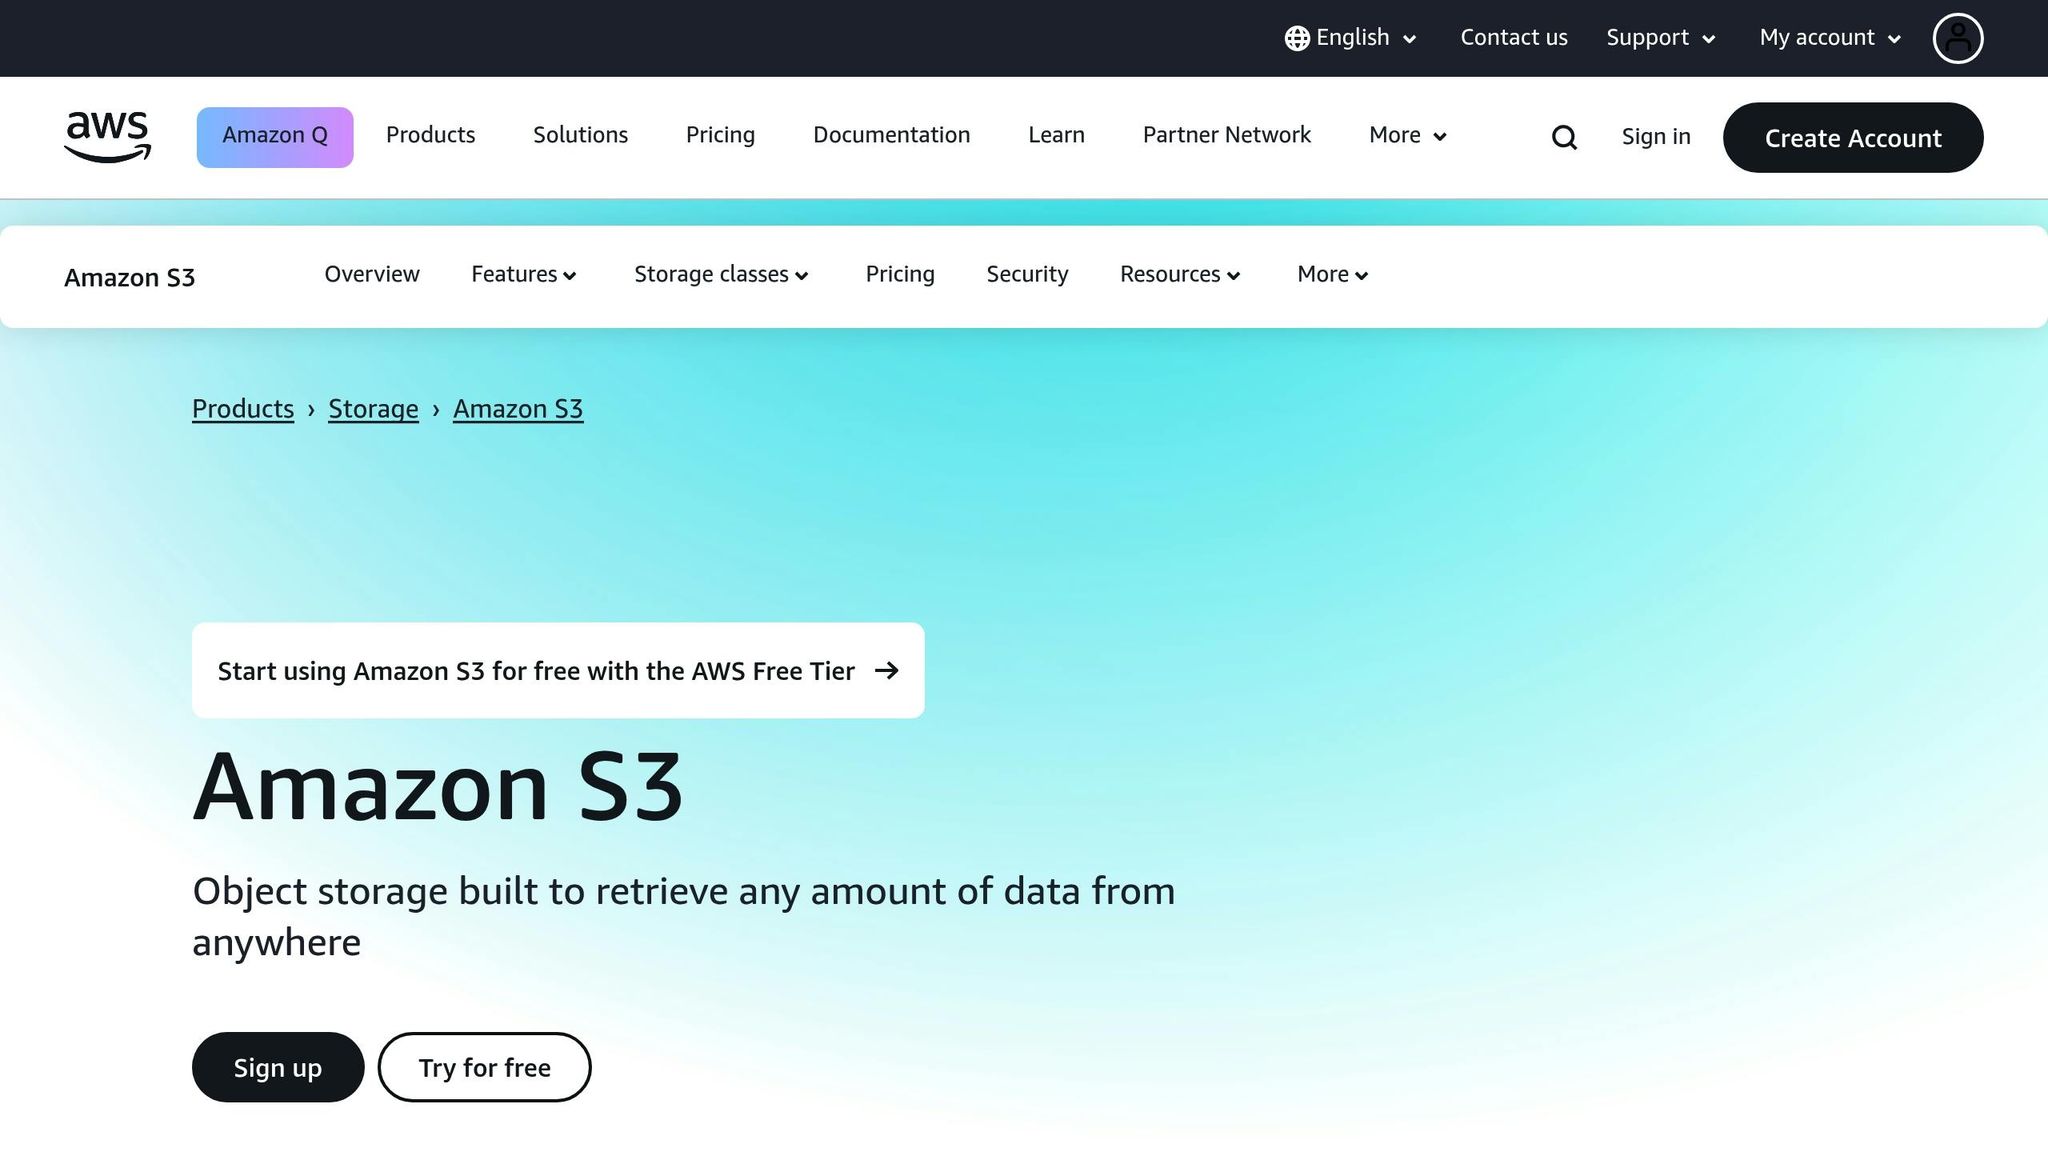2048x1152 pixels.
Task: Expand the Features dropdown in S3 nav
Action: (524, 274)
